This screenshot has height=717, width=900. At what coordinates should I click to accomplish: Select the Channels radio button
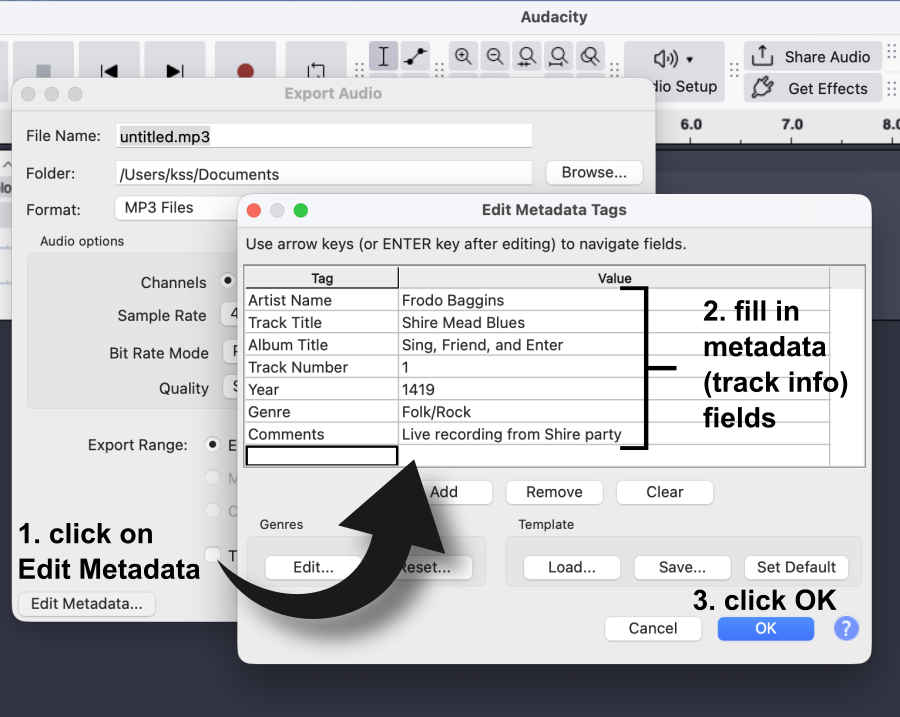pos(228,281)
